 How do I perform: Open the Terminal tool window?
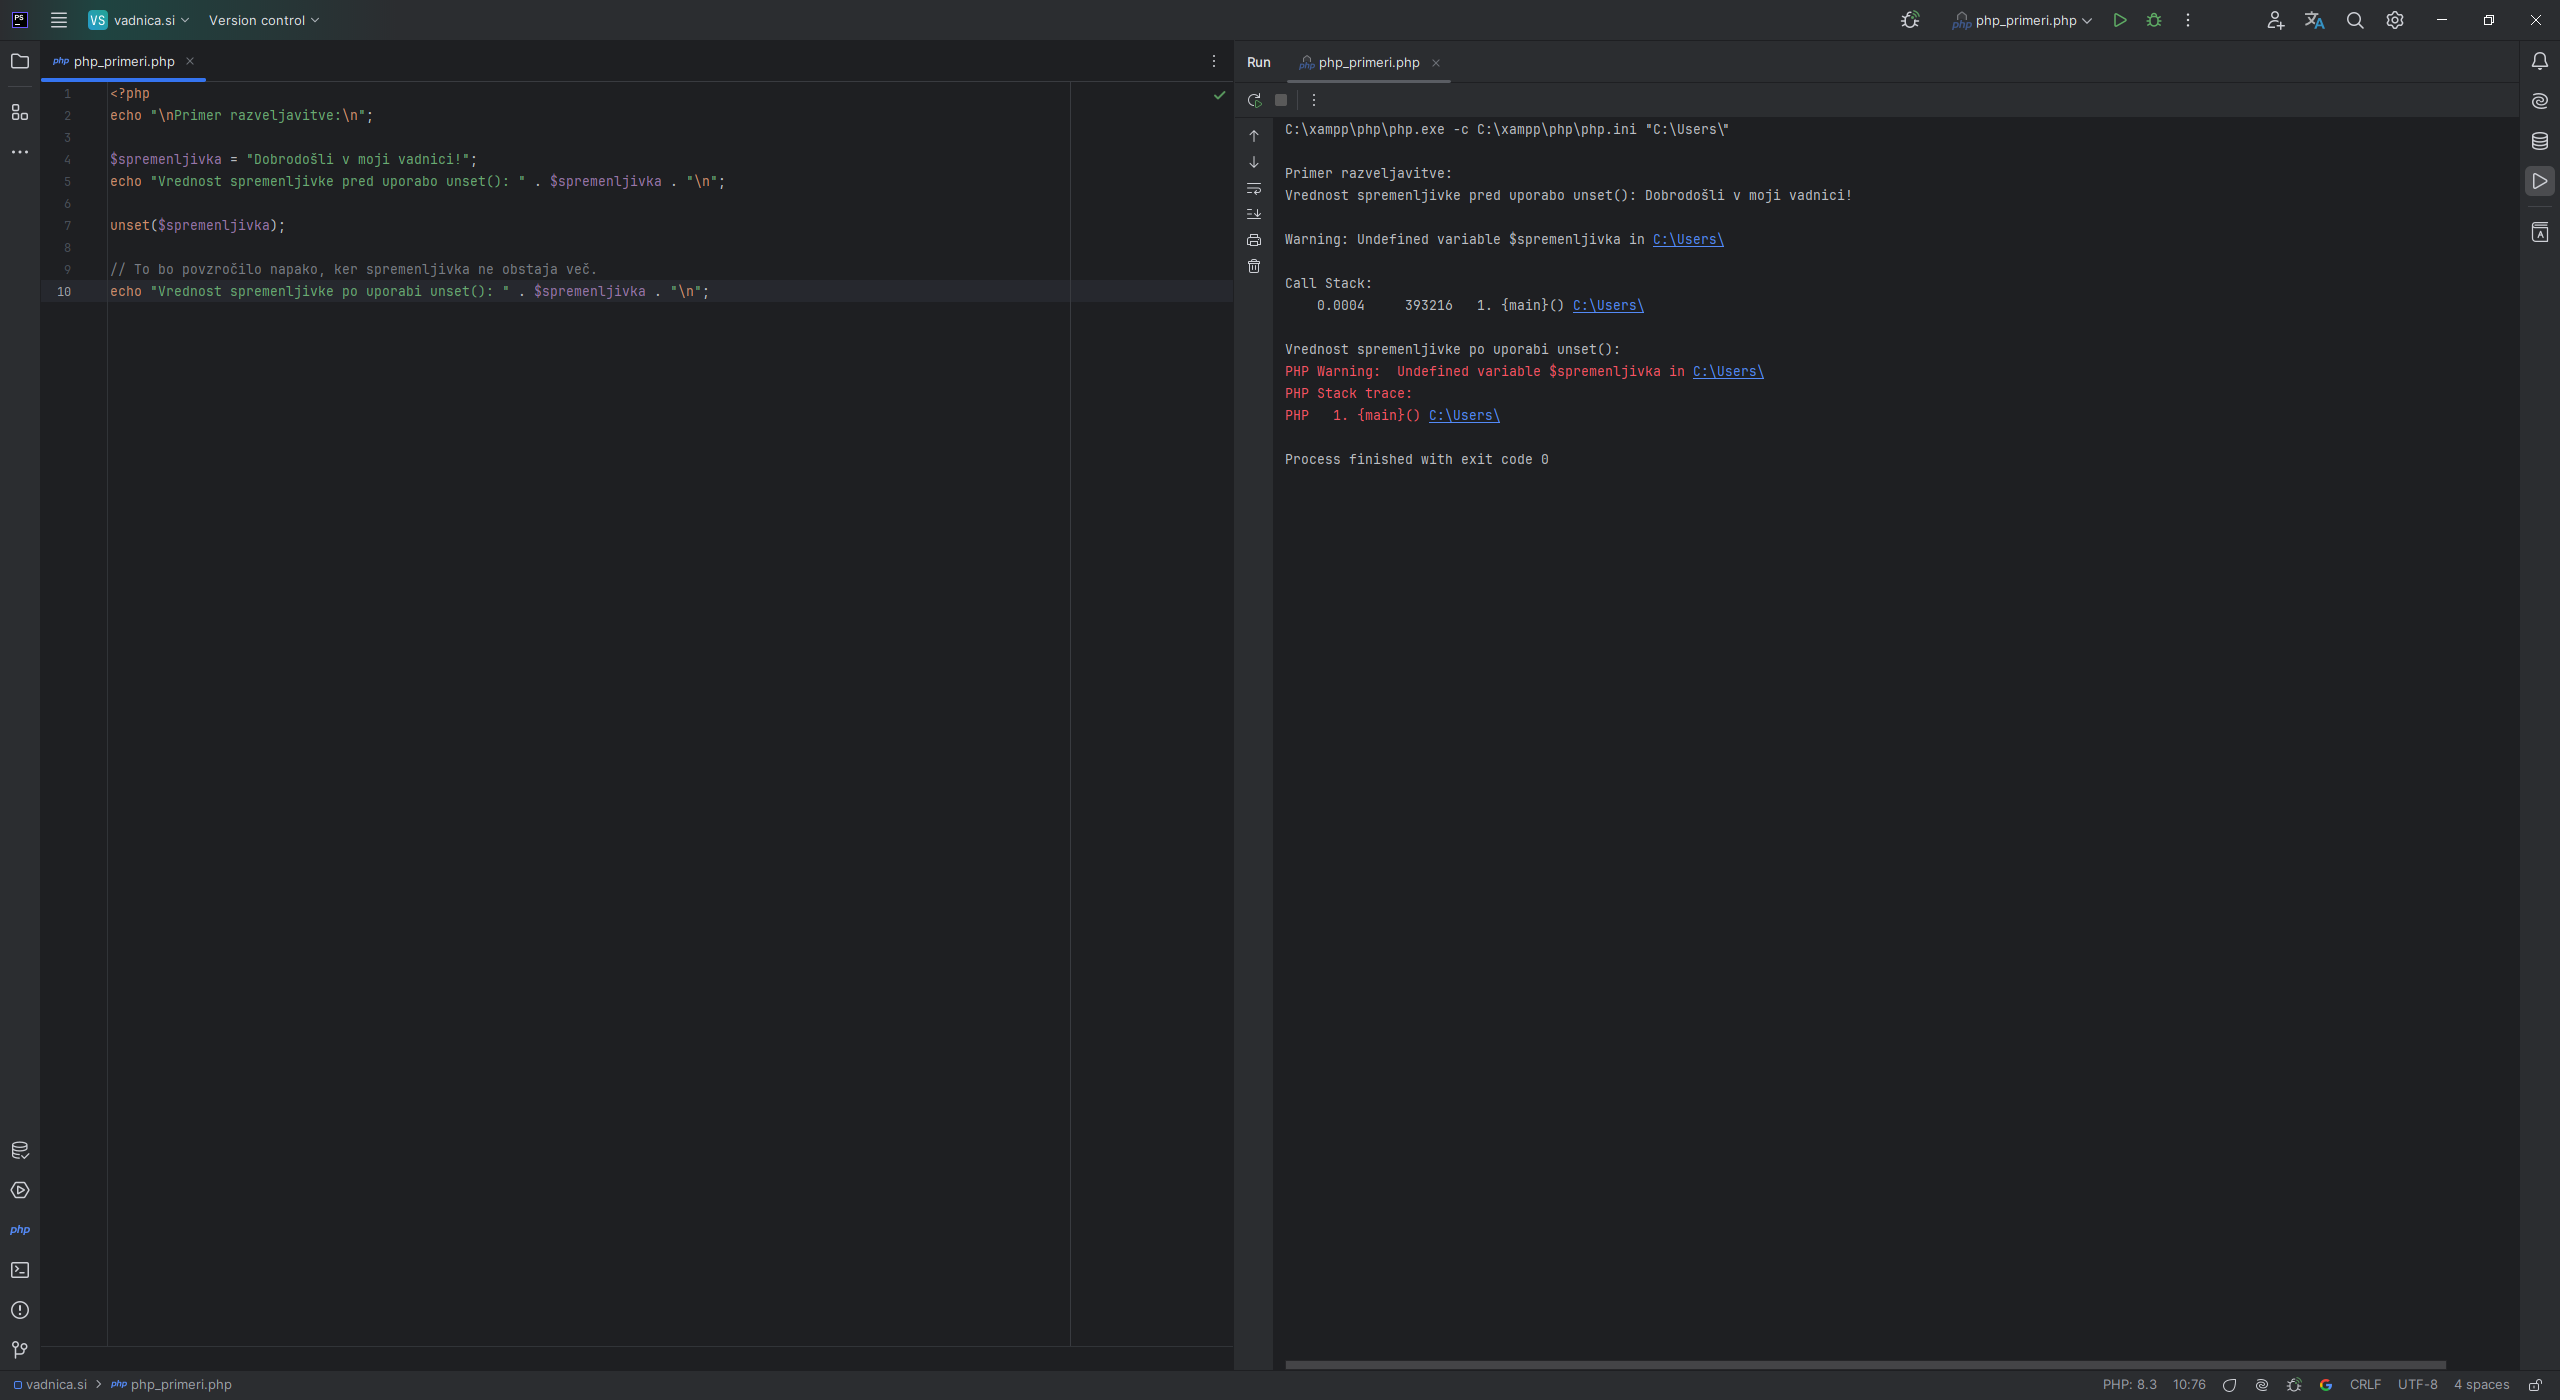pos(20,1270)
